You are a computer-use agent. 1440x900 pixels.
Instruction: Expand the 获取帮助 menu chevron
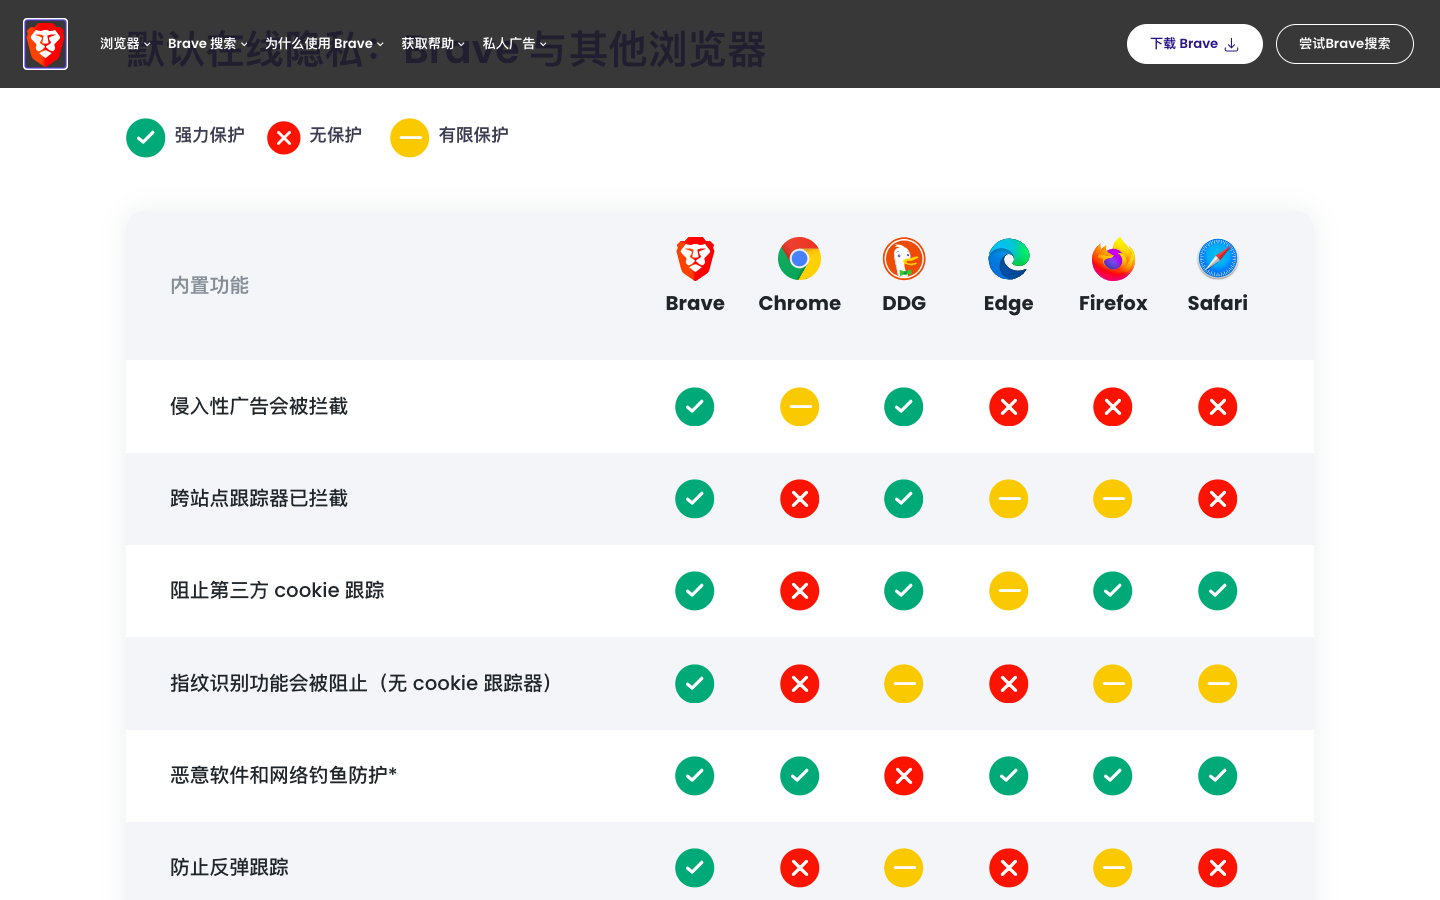point(429,43)
